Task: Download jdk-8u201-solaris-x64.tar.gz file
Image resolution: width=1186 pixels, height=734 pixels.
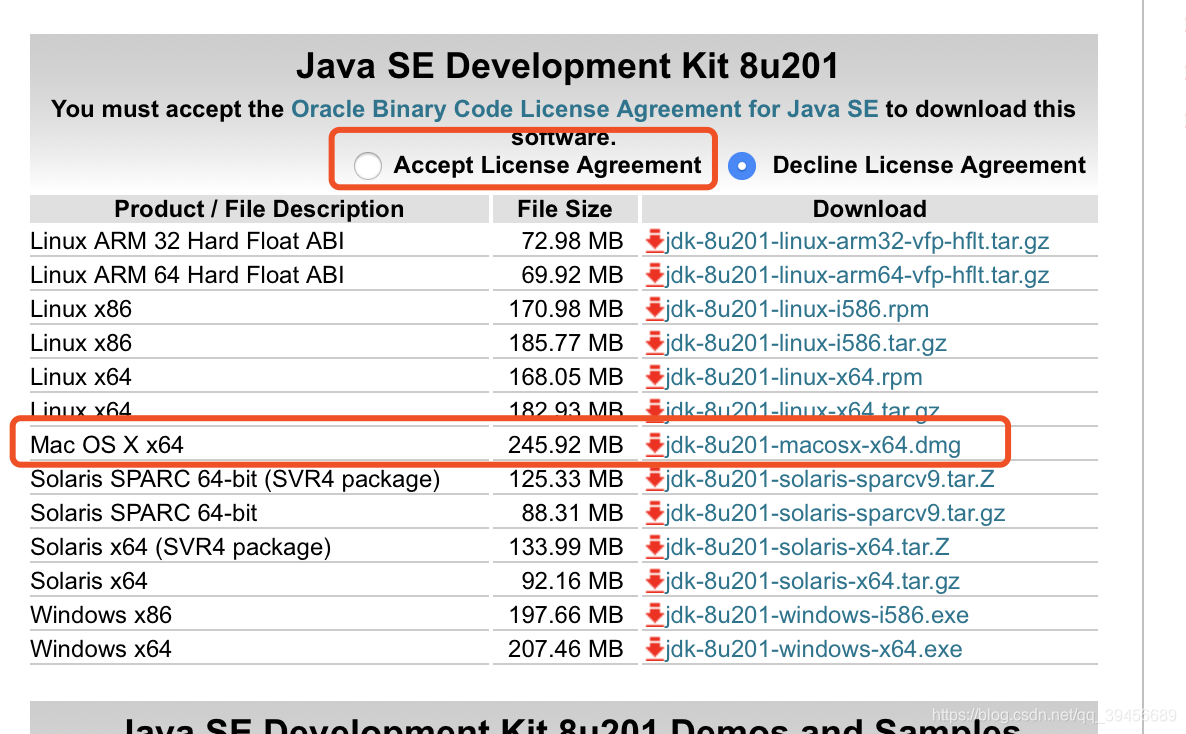Action: [812, 581]
